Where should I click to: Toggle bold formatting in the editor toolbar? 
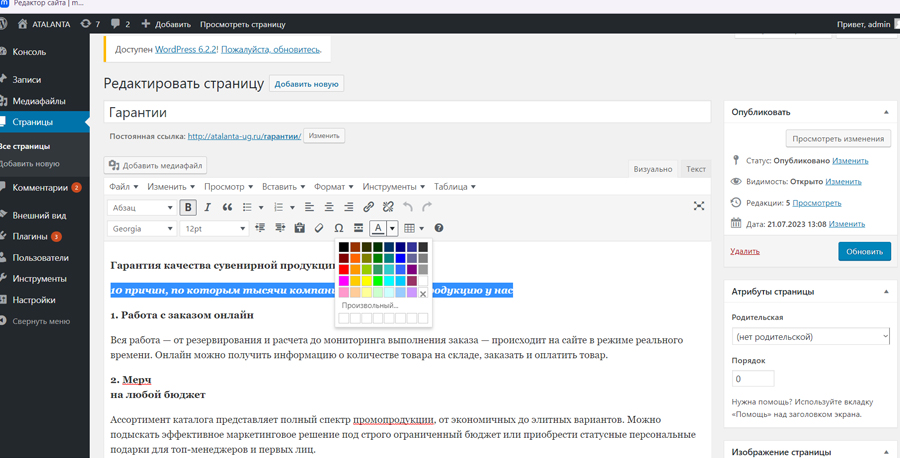coord(188,207)
